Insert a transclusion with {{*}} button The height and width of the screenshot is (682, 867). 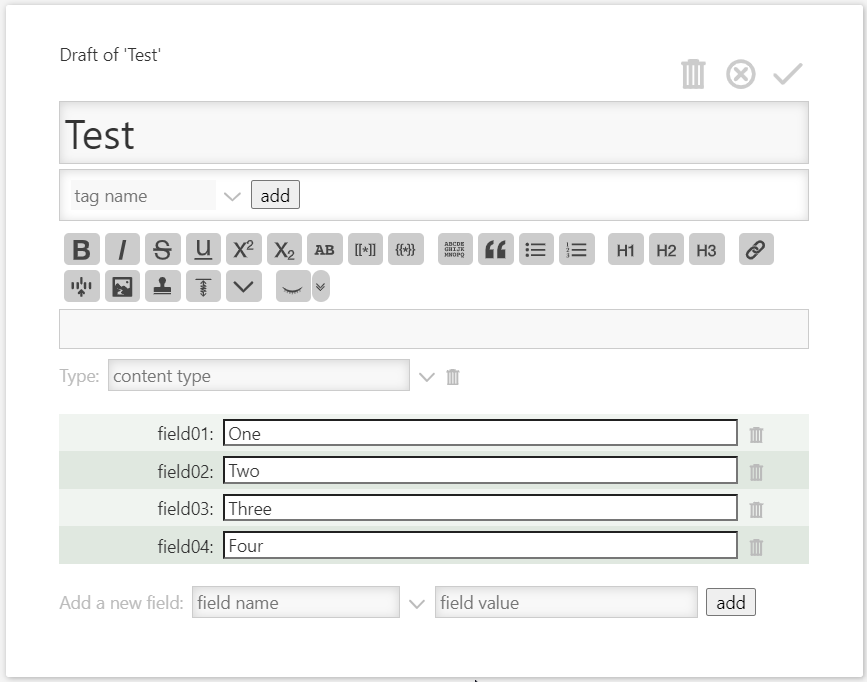coord(405,249)
